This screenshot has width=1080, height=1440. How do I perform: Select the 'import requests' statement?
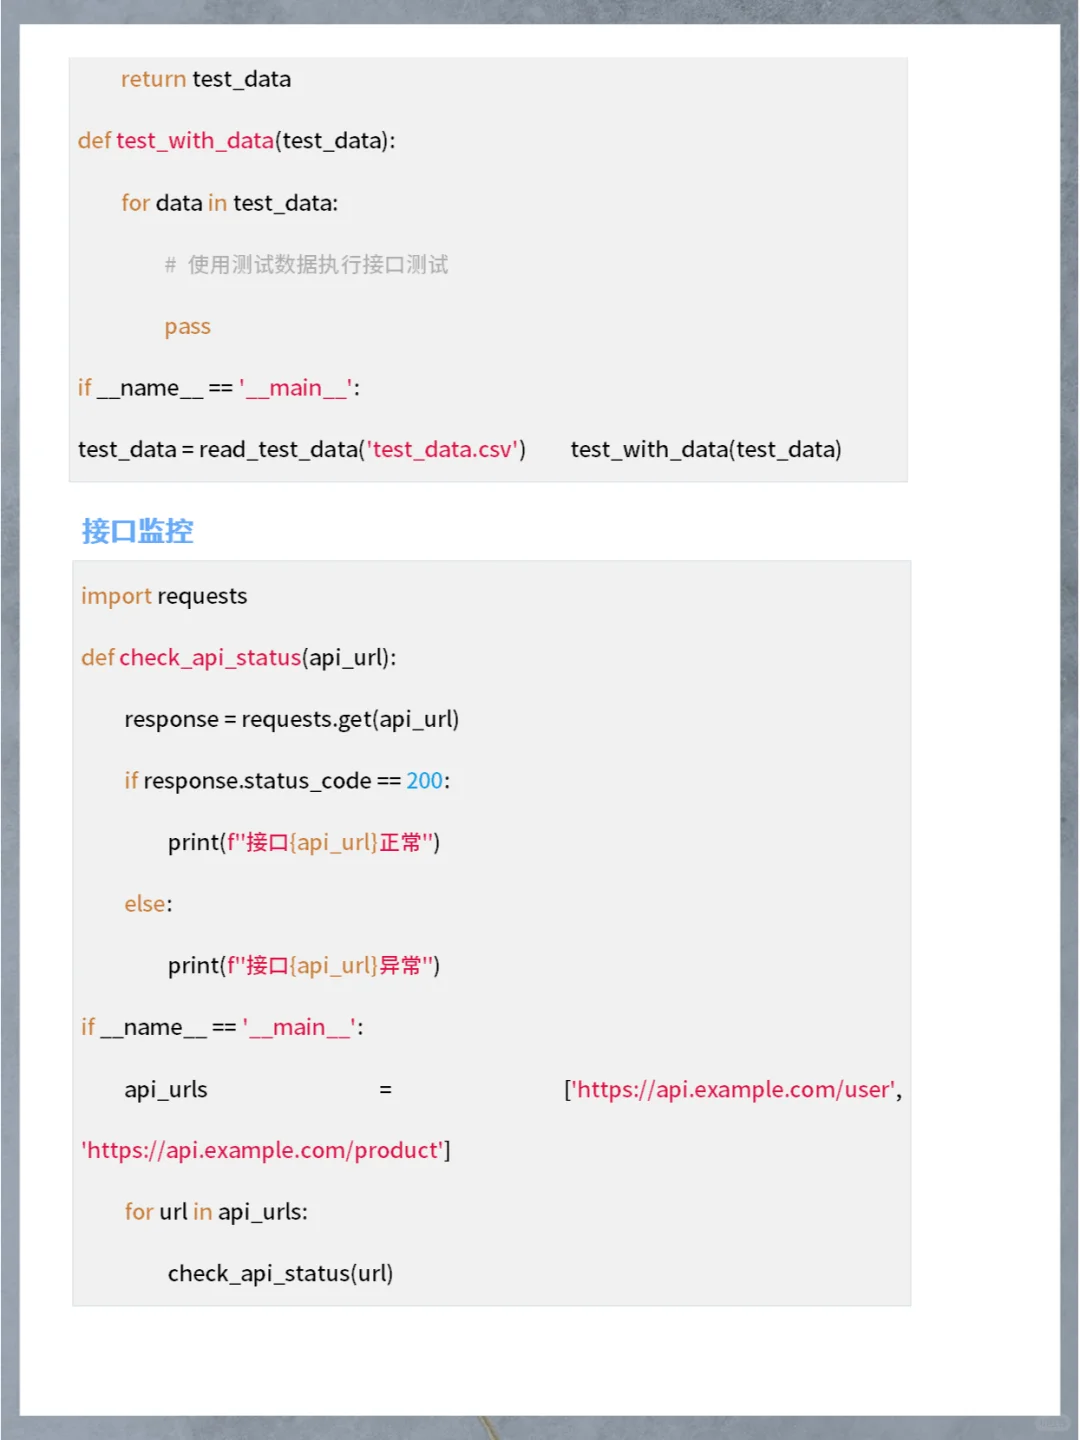163,595
